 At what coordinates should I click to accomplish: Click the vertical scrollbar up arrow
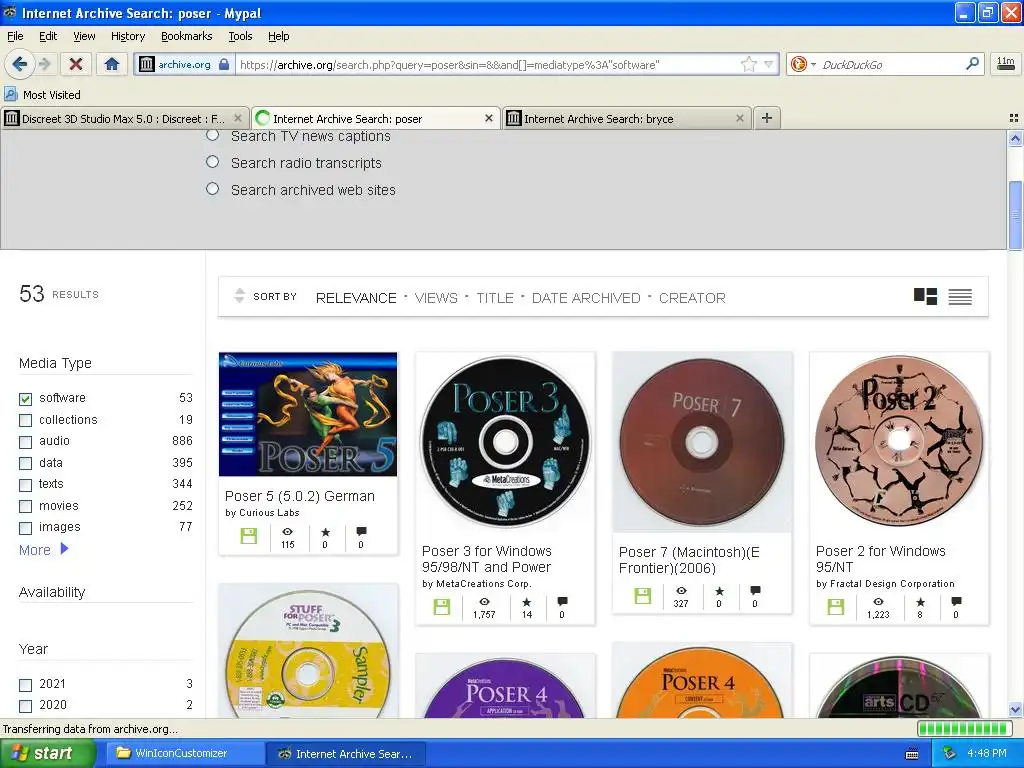[1015, 138]
